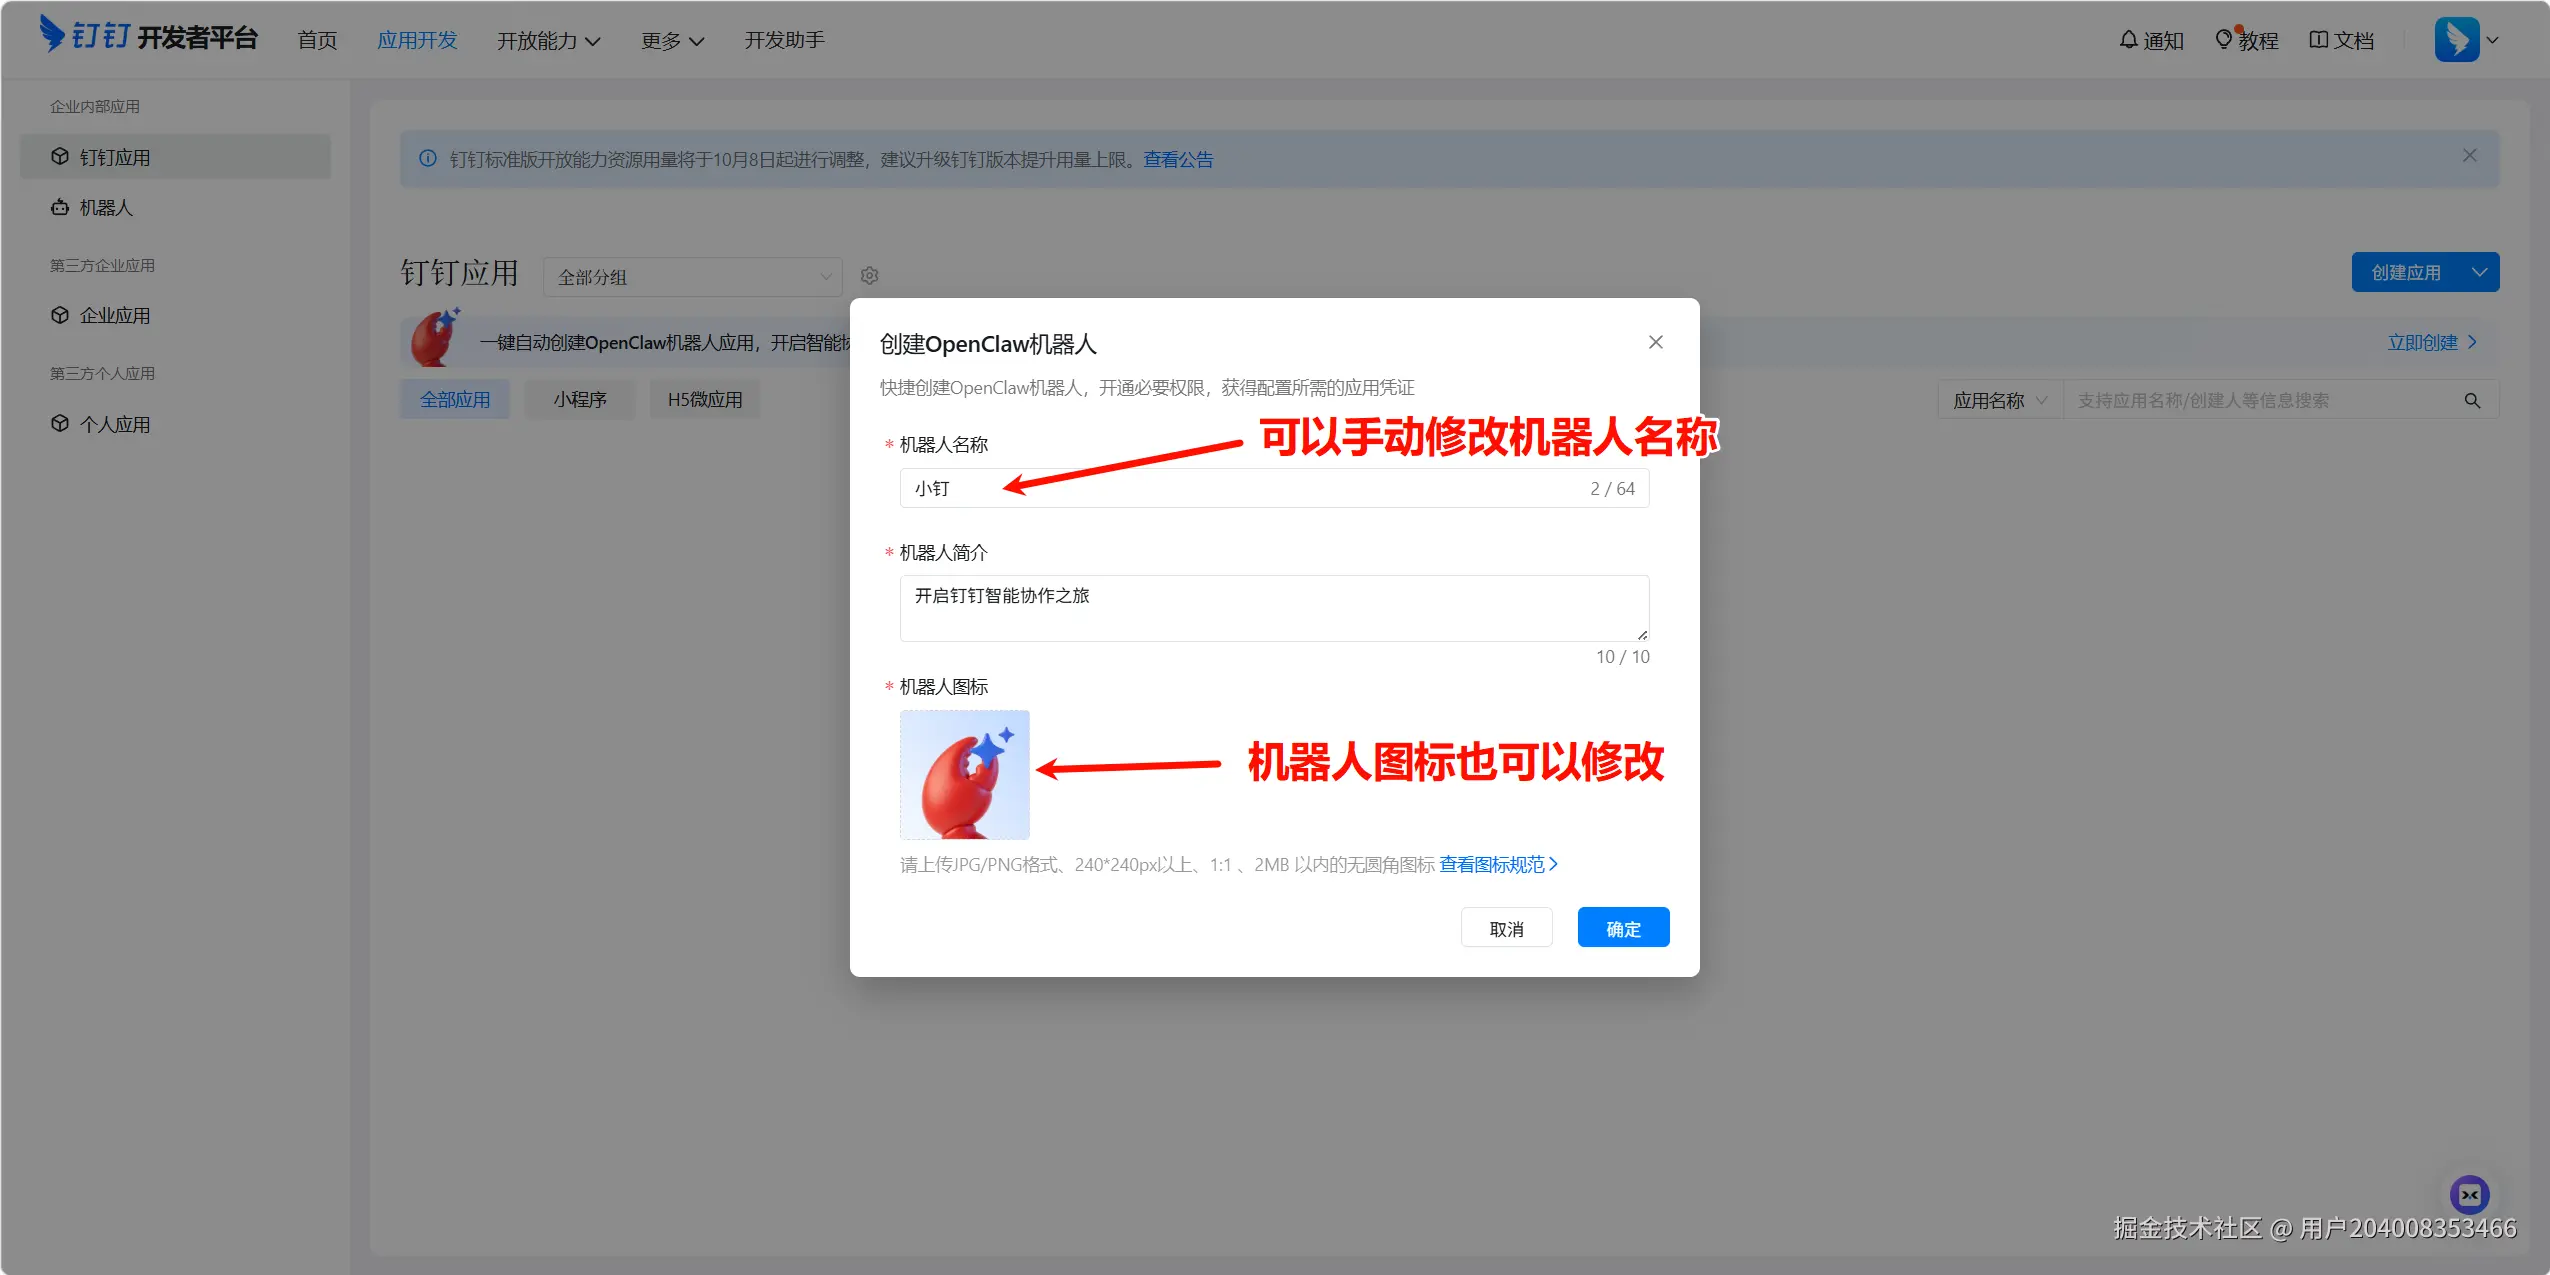Expand the 创建应用 dropdown arrow
This screenshot has width=2550, height=1275.
coord(2480,272)
